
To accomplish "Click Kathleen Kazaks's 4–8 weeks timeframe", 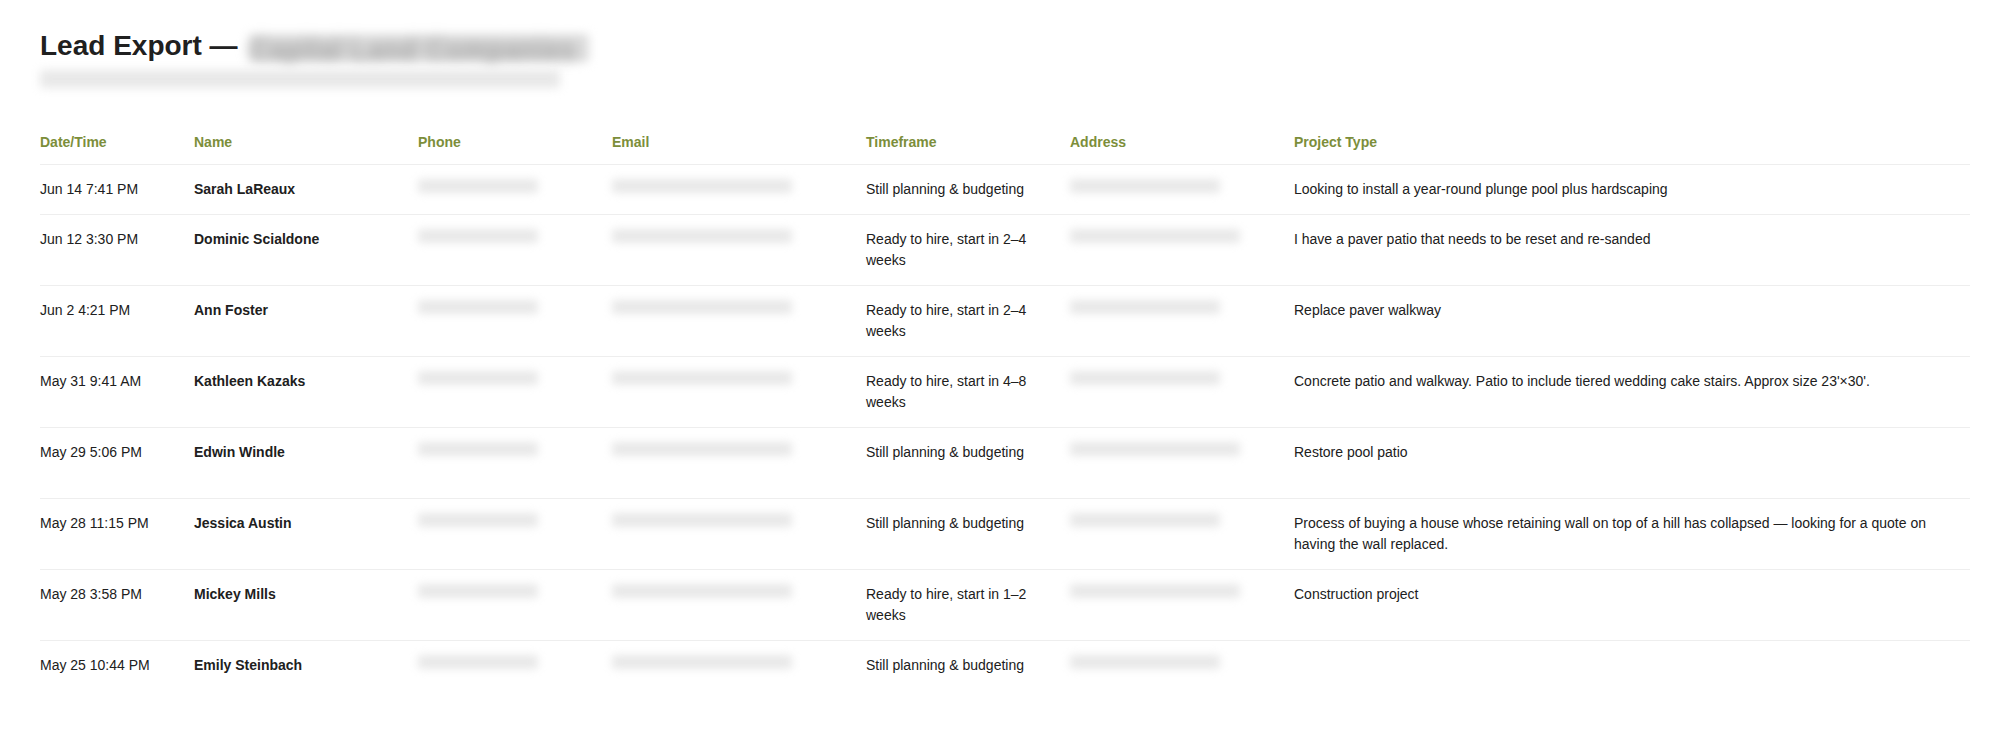I will [946, 391].
